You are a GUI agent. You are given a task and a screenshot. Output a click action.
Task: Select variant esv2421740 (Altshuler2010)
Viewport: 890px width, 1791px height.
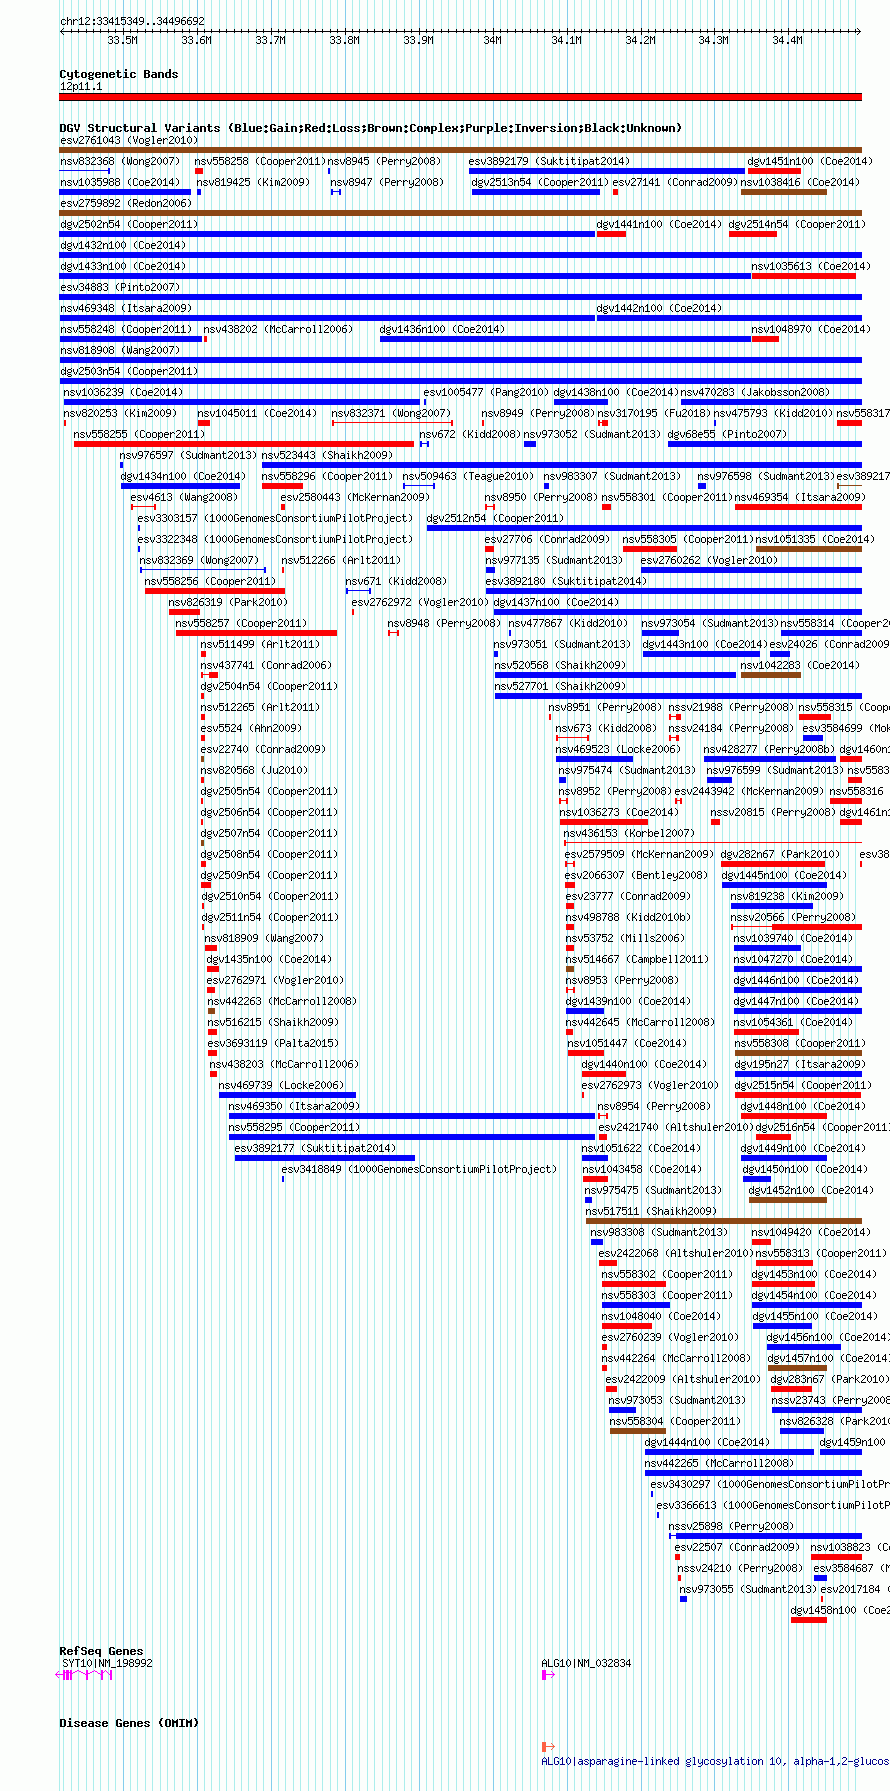tap(675, 1127)
